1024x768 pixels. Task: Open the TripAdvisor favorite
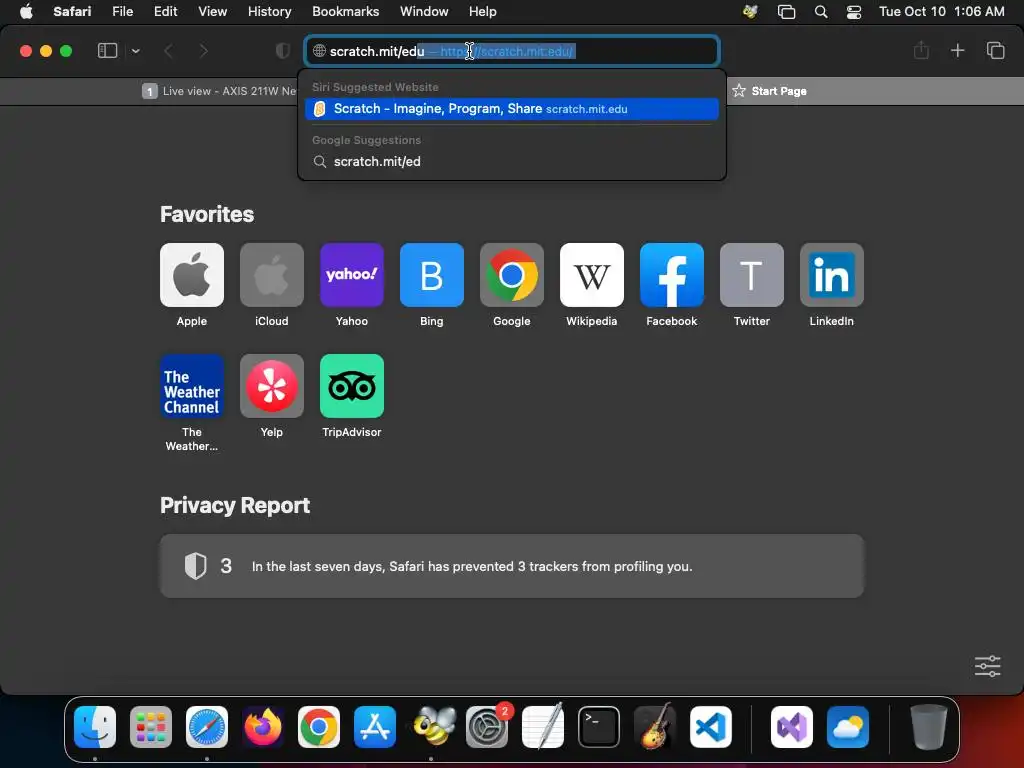click(352, 386)
